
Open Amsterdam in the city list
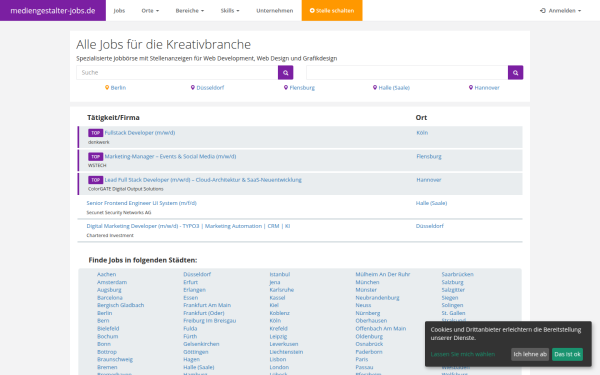coord(112,282)
